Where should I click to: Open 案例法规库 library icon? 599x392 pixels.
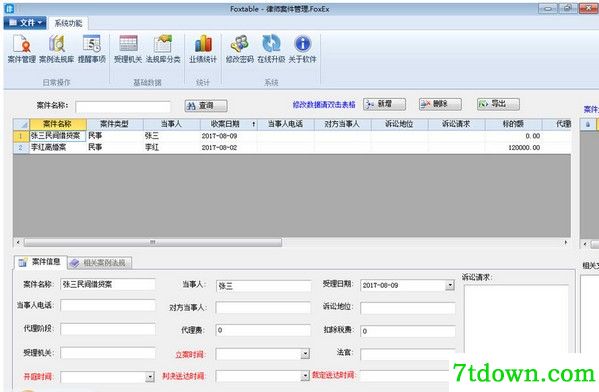[57, 49]
